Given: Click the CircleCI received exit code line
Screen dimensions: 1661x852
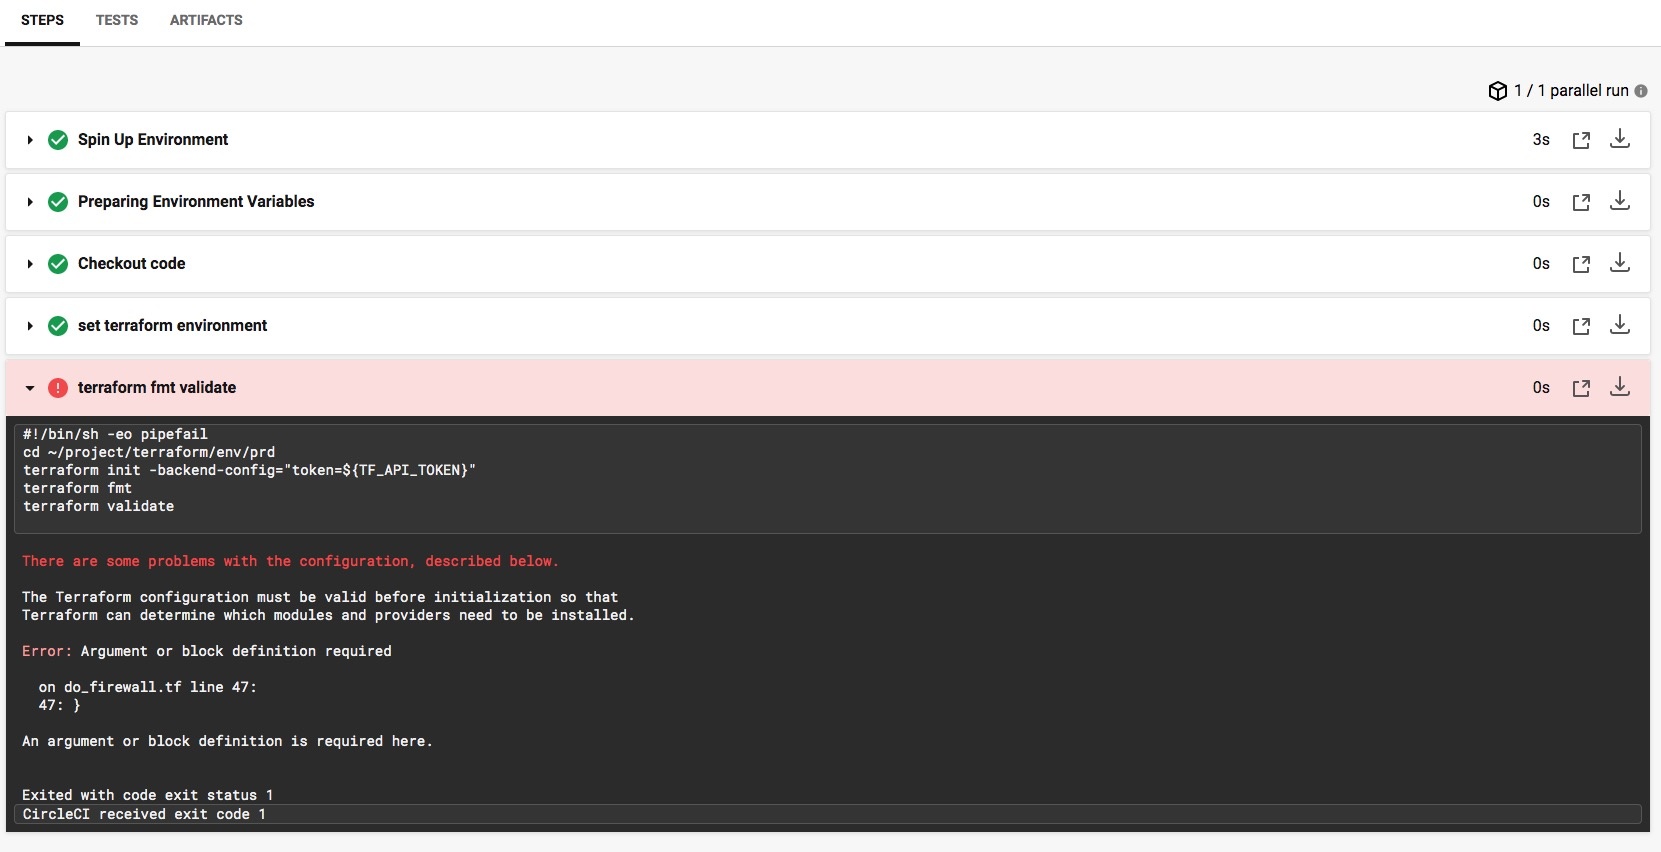Looking at the screenshot, I should 144,814.
